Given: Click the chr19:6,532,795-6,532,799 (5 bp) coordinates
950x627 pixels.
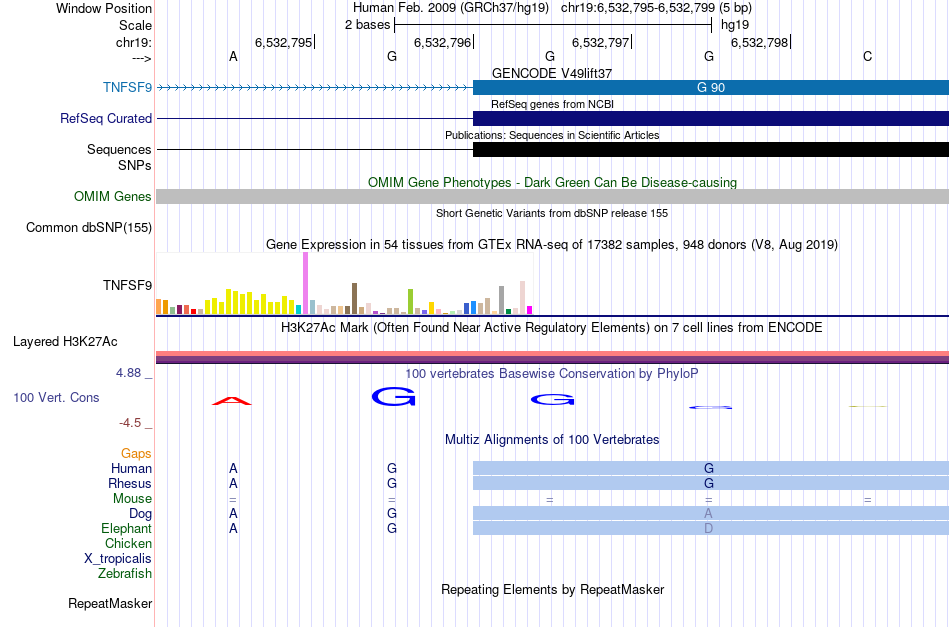Looking at the screenshot, I should point(656,8).
